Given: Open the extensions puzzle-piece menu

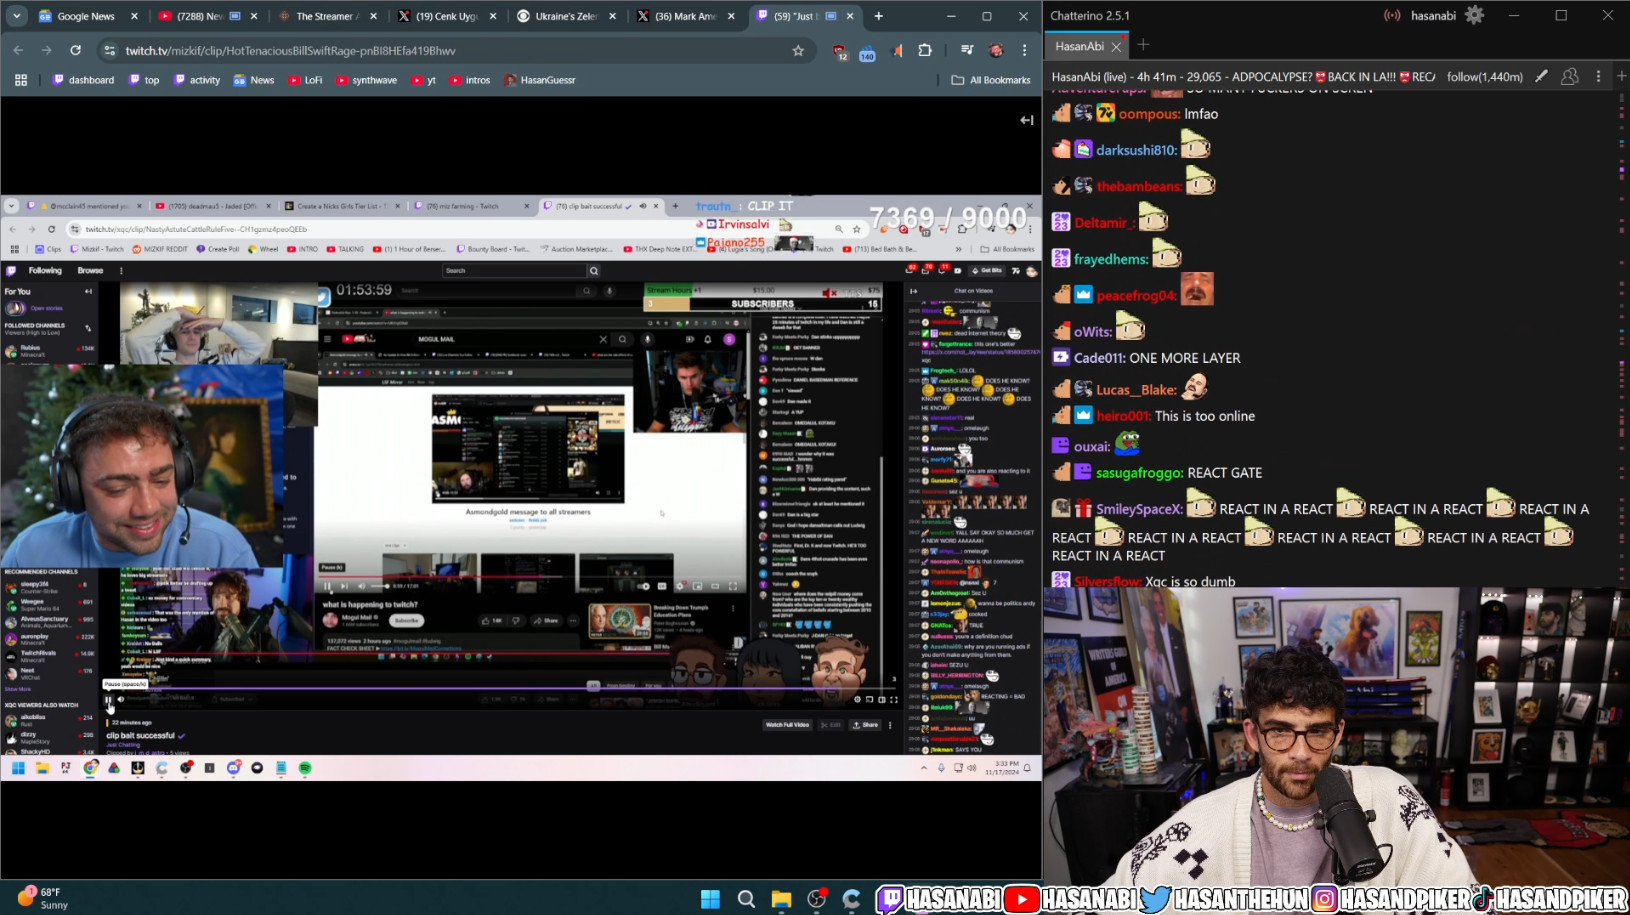Looking at the screenshot, I should (925, 50).
